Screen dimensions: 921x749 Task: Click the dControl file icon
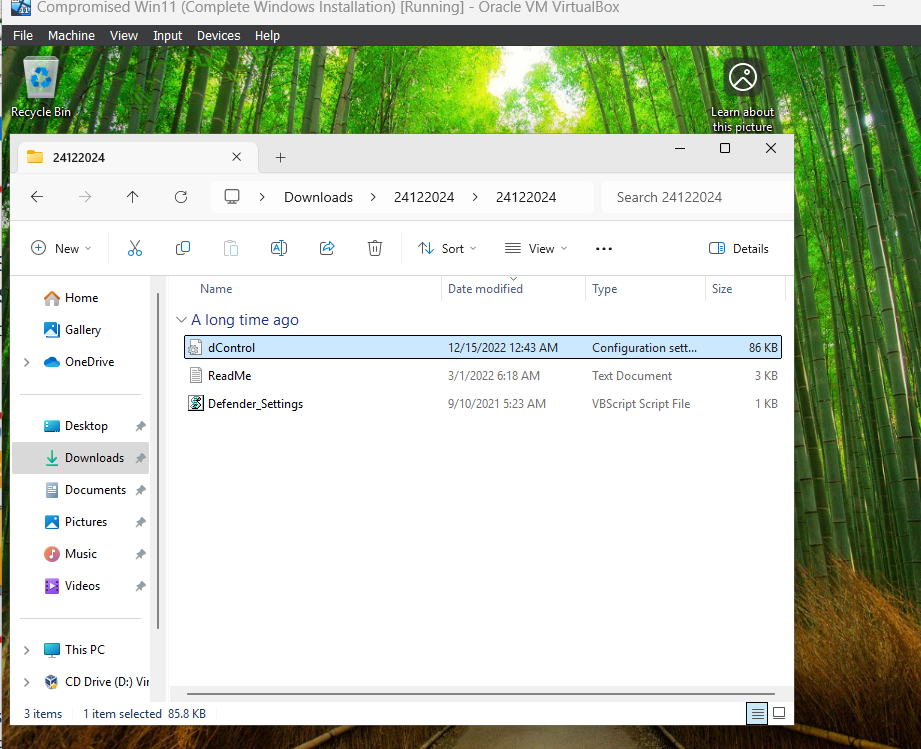(x=196, y=348)
